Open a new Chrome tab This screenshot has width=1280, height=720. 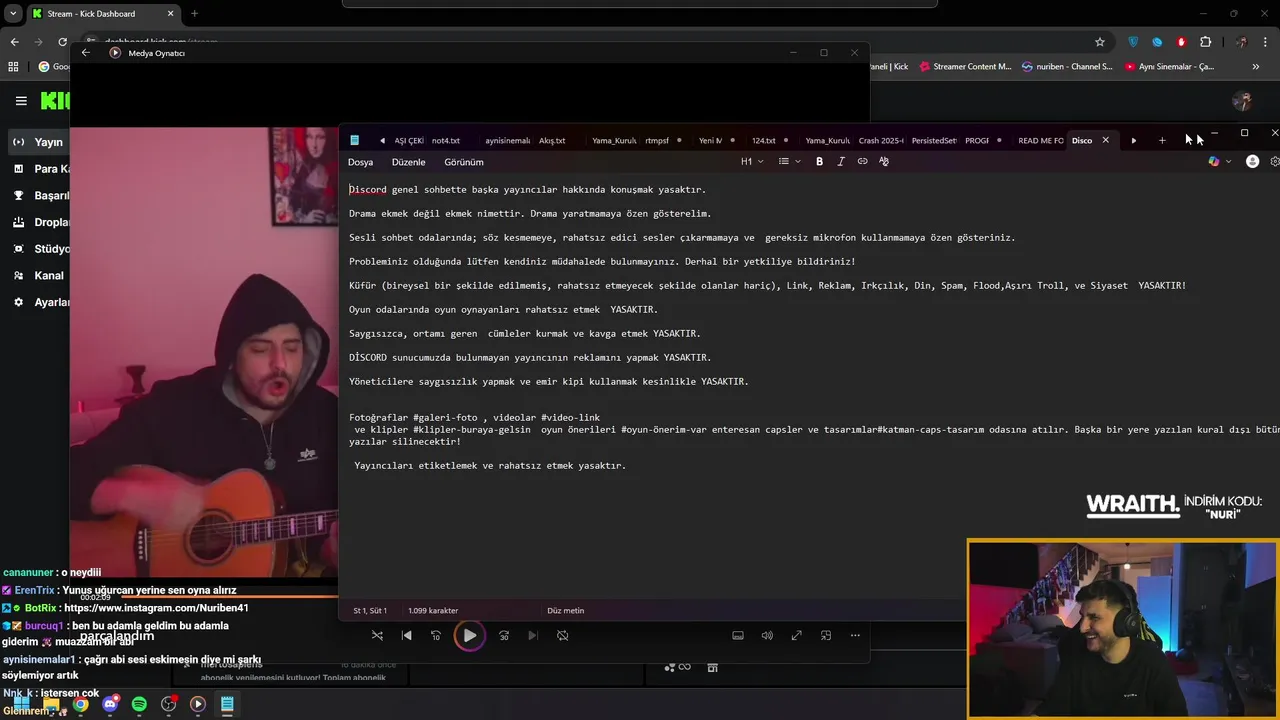(194, 14)
